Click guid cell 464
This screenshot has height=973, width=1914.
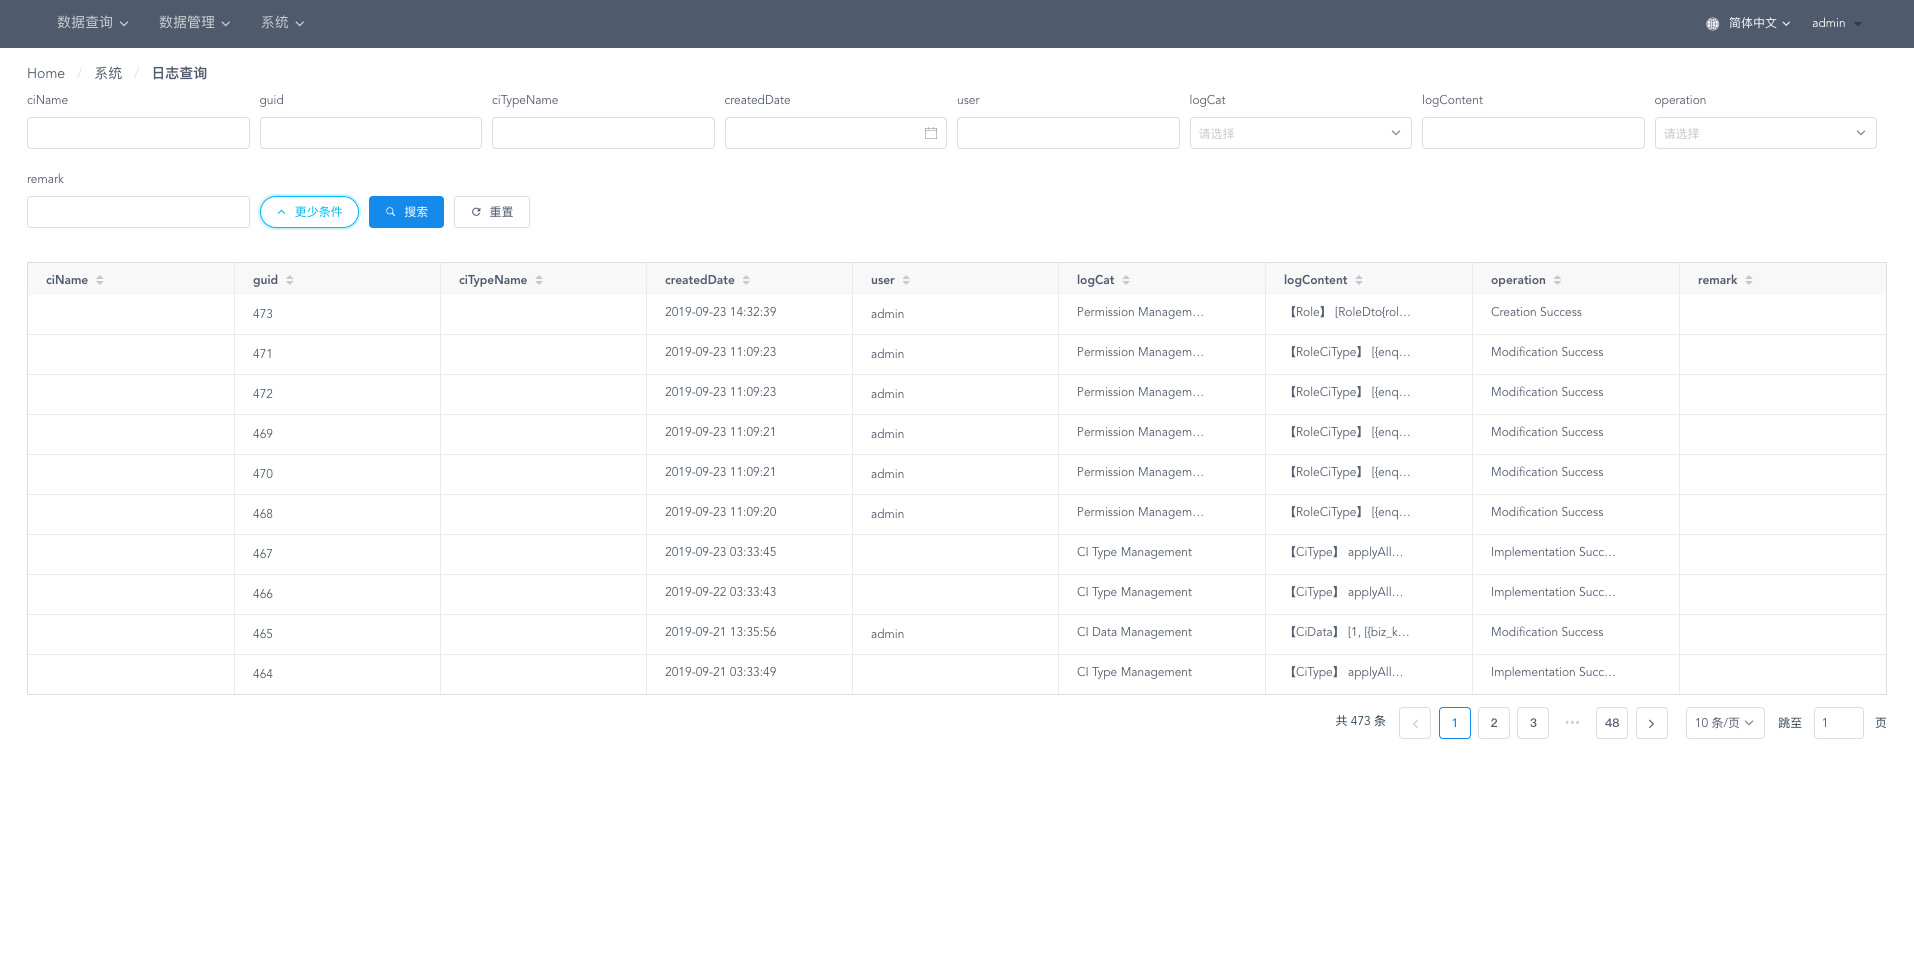click(x=263, y=674)
